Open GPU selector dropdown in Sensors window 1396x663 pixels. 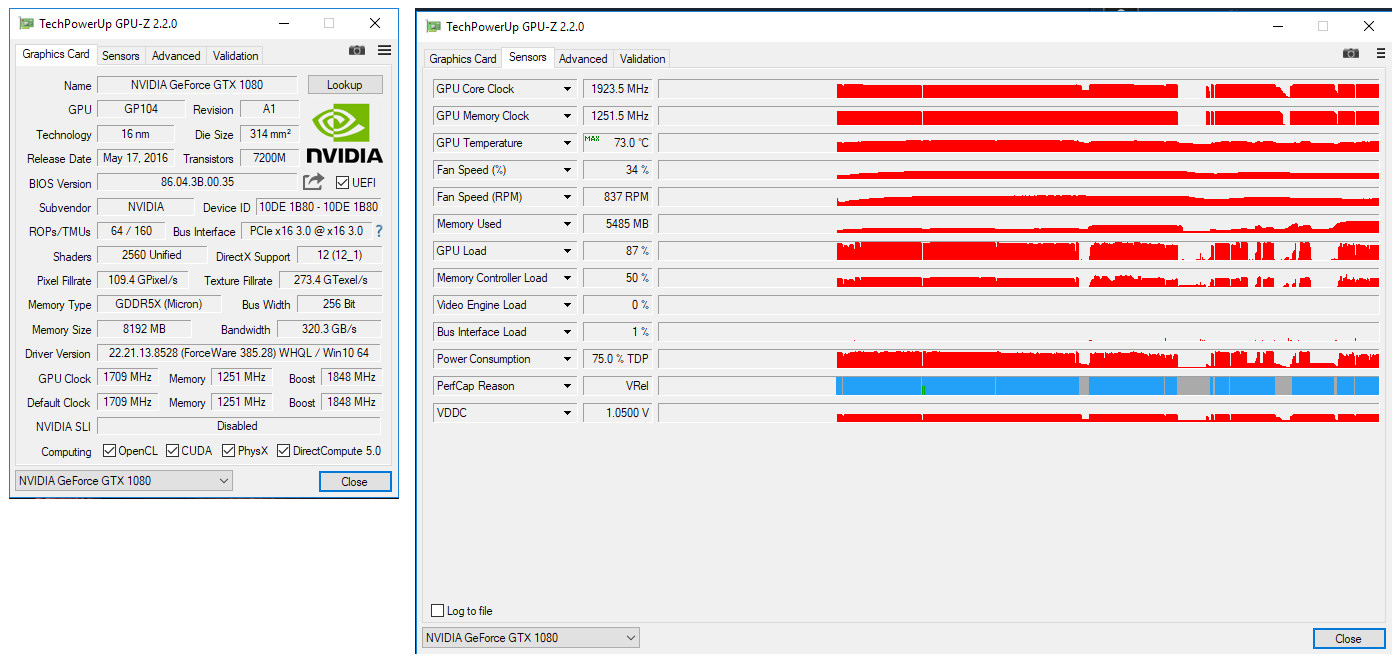[531, 637]
